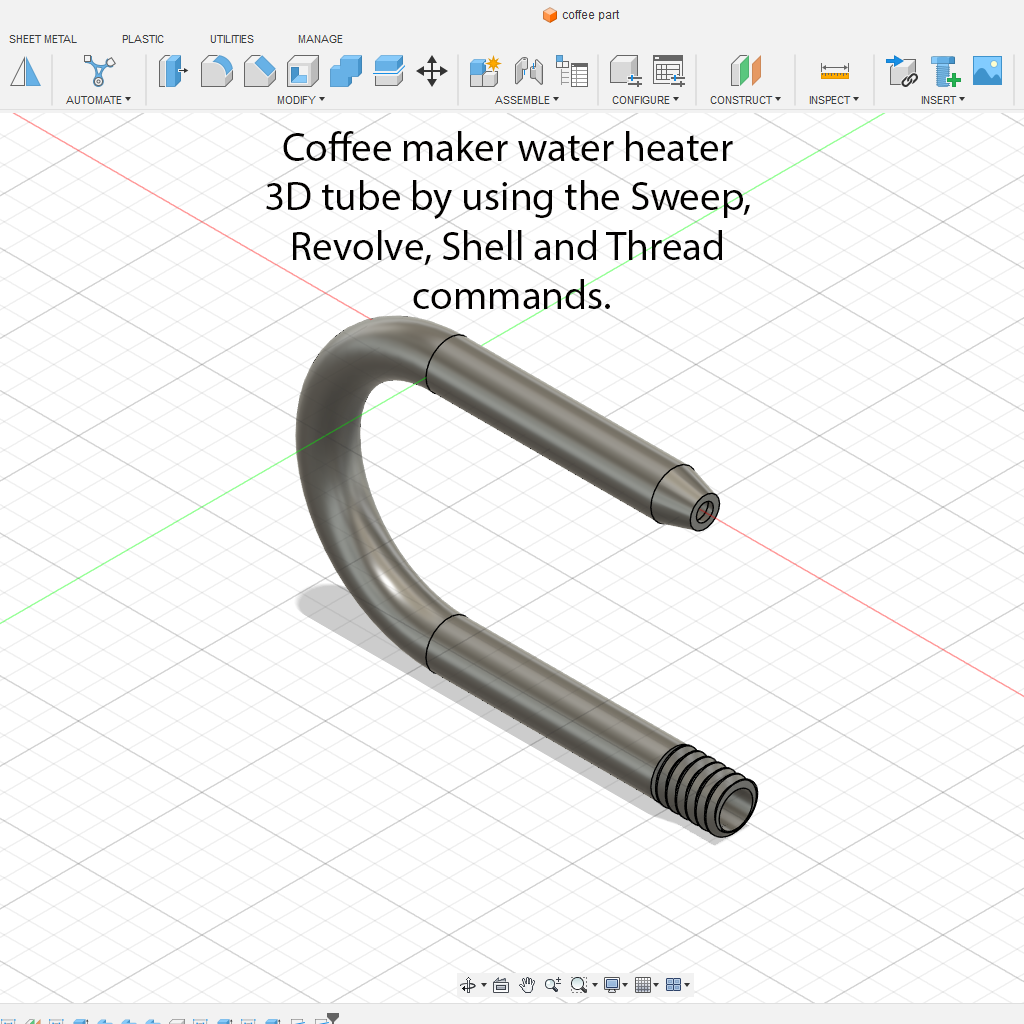Image resolution: width=1024 pixels, height=1024 pixels.
Task: Click the Insert McMaster-Carr component icon
Action: (945, 71)
